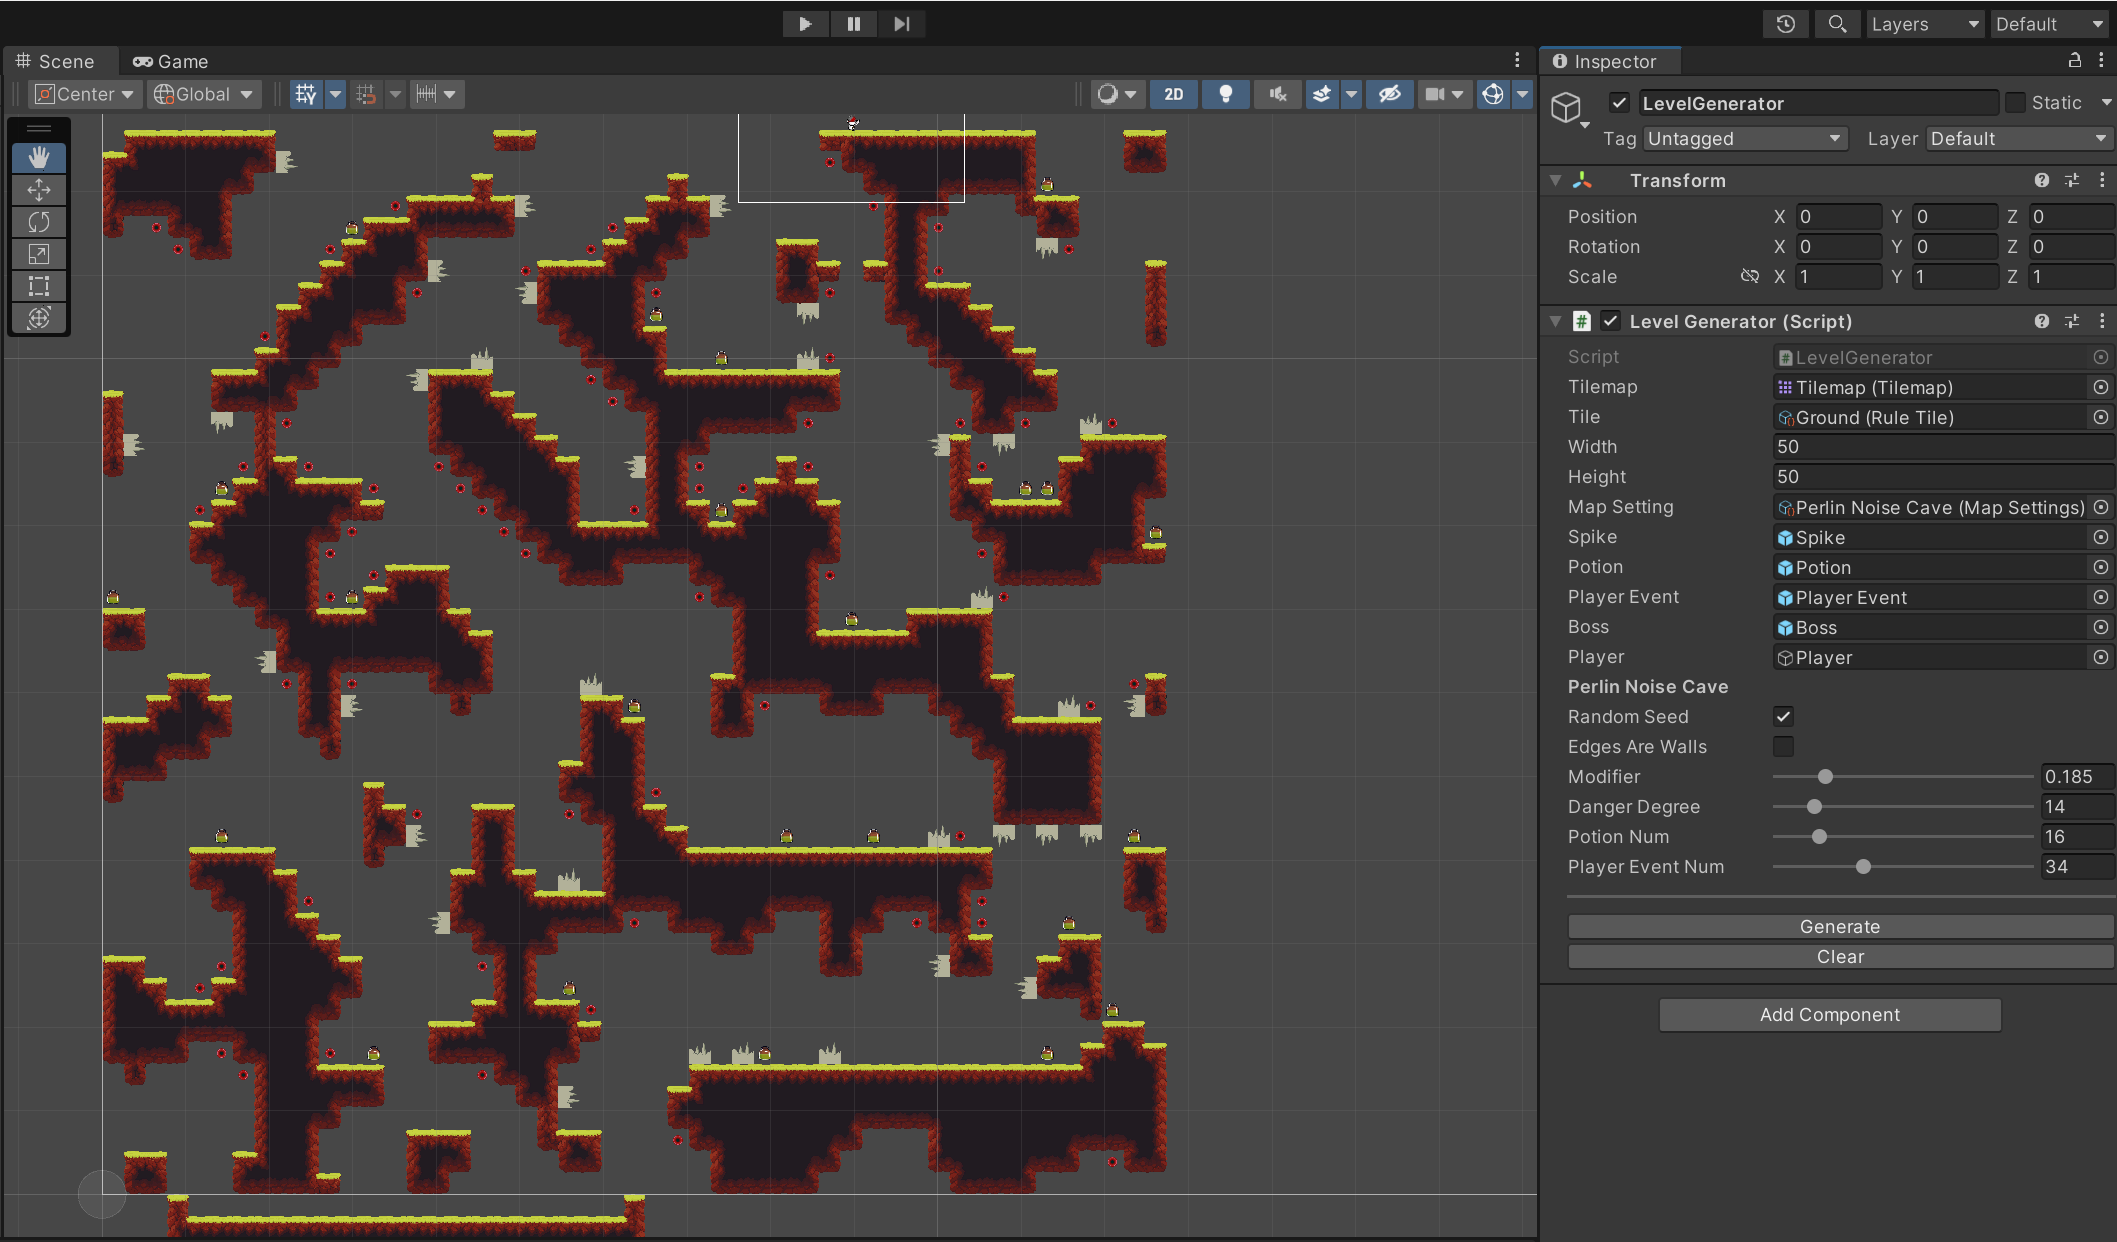Select the Move tool
This screenshot has height=1242, width=2117.
click(39, 190)
